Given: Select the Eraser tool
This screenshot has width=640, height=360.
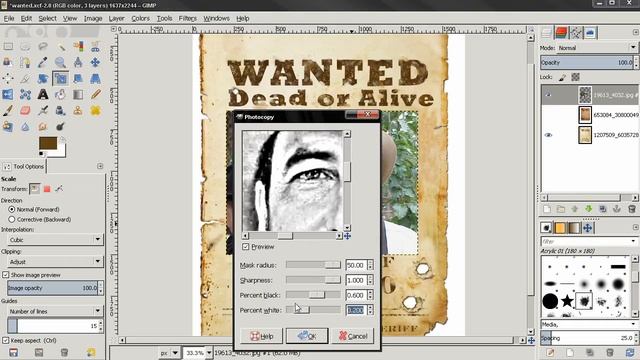Looking at the screenshot, I should [x=25, y=111].
